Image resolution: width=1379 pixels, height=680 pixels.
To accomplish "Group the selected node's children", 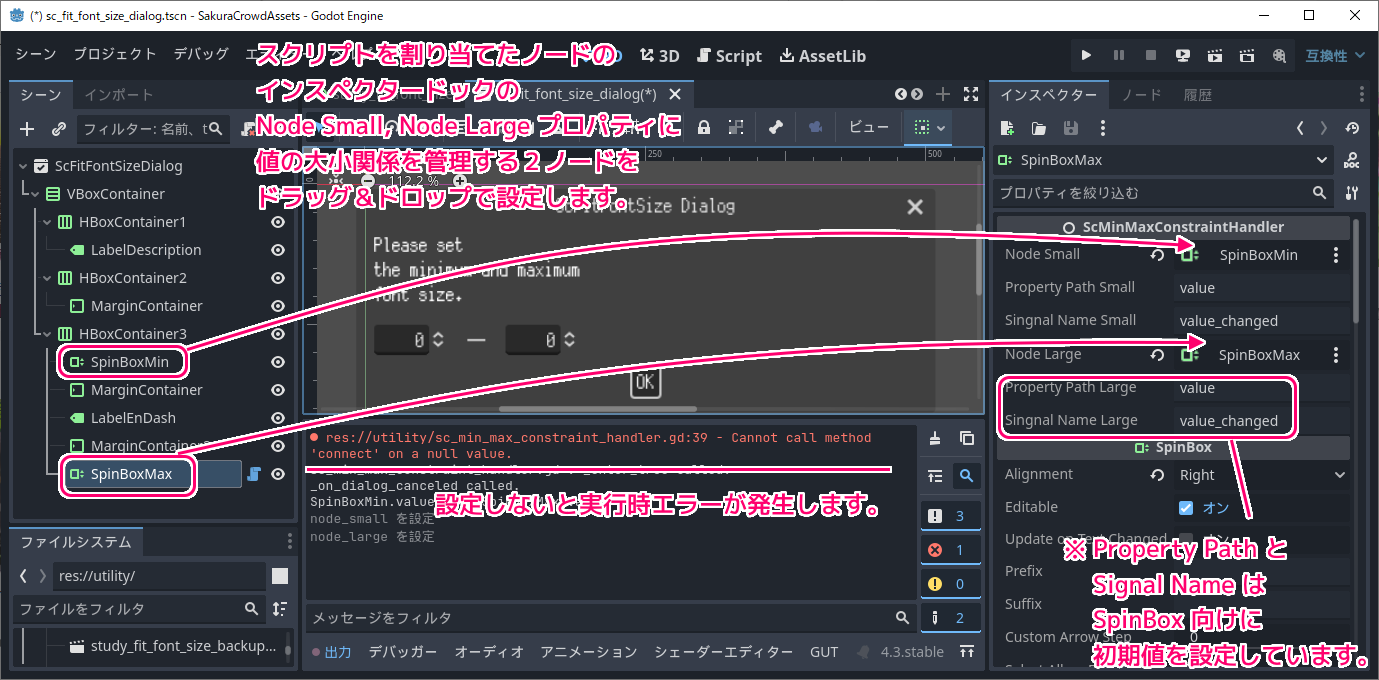I will (736, 127).
